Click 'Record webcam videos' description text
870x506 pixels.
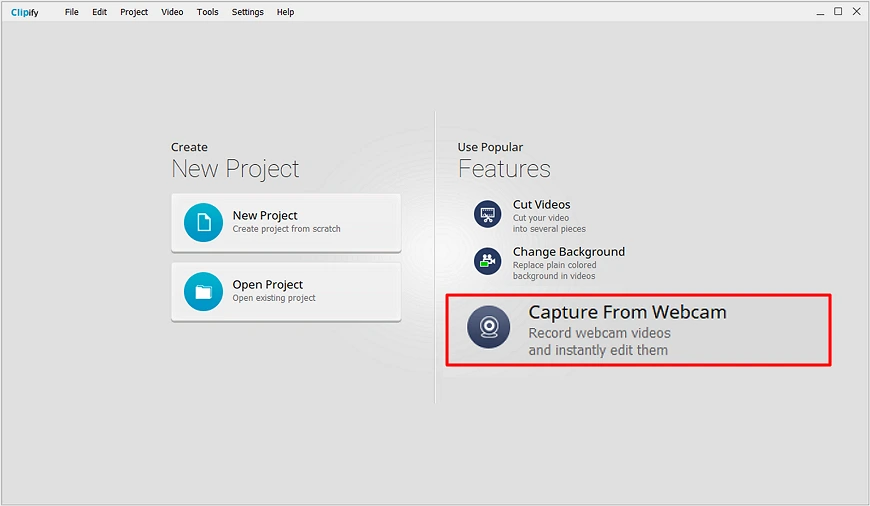click(599, 333)
